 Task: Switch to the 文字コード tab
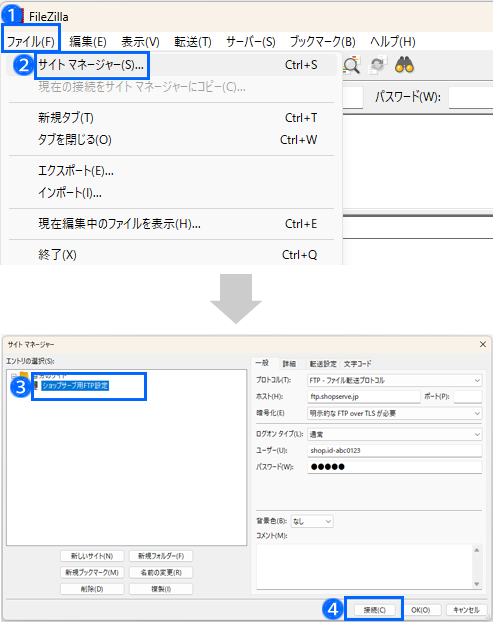pyautogui.click(x=357, y=364)
